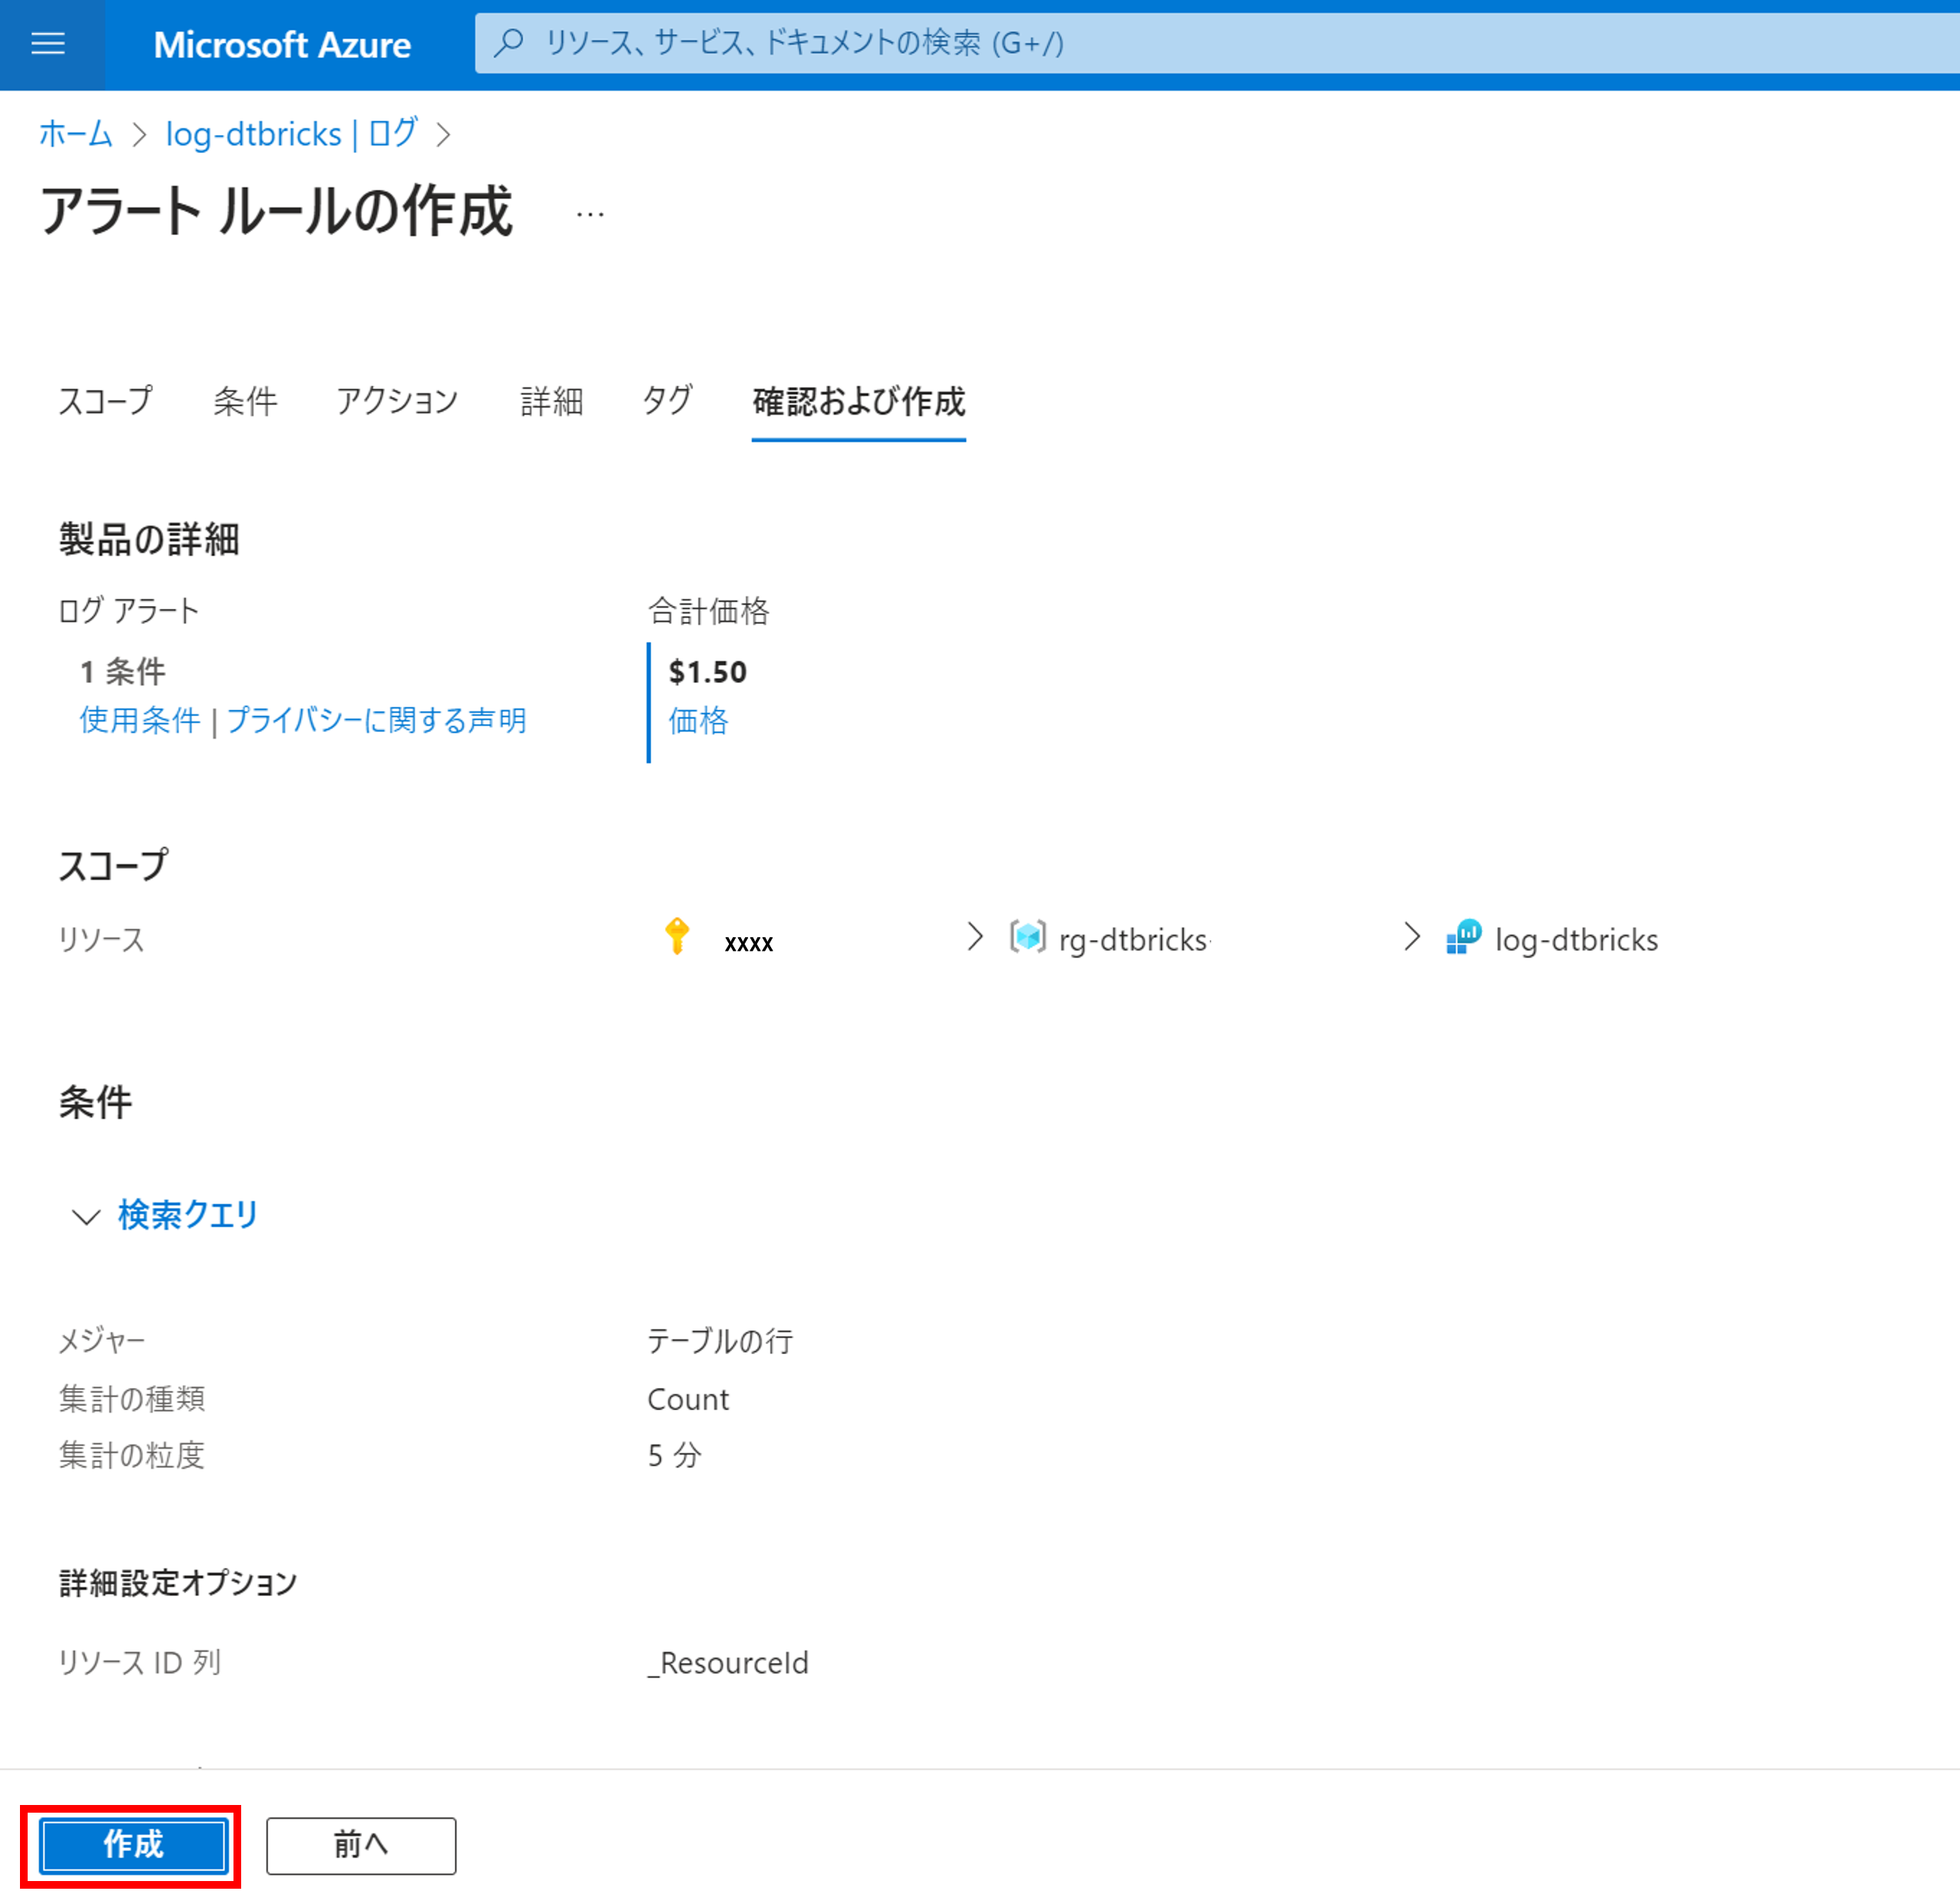
Task: Click the subscription key icon
Action: click(677, 937)
